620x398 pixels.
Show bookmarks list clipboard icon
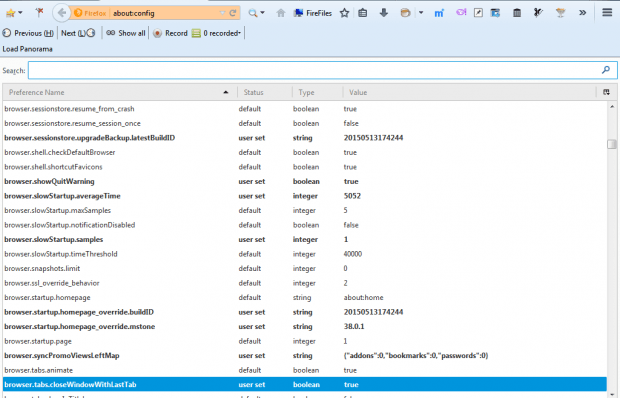(363, 13)
